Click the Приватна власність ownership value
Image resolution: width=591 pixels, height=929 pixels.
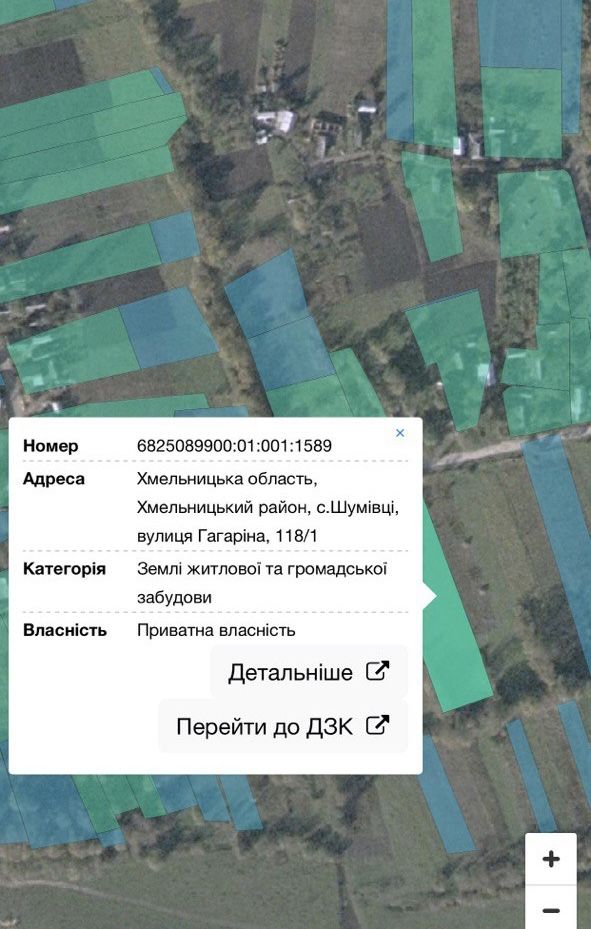point(216,630)
